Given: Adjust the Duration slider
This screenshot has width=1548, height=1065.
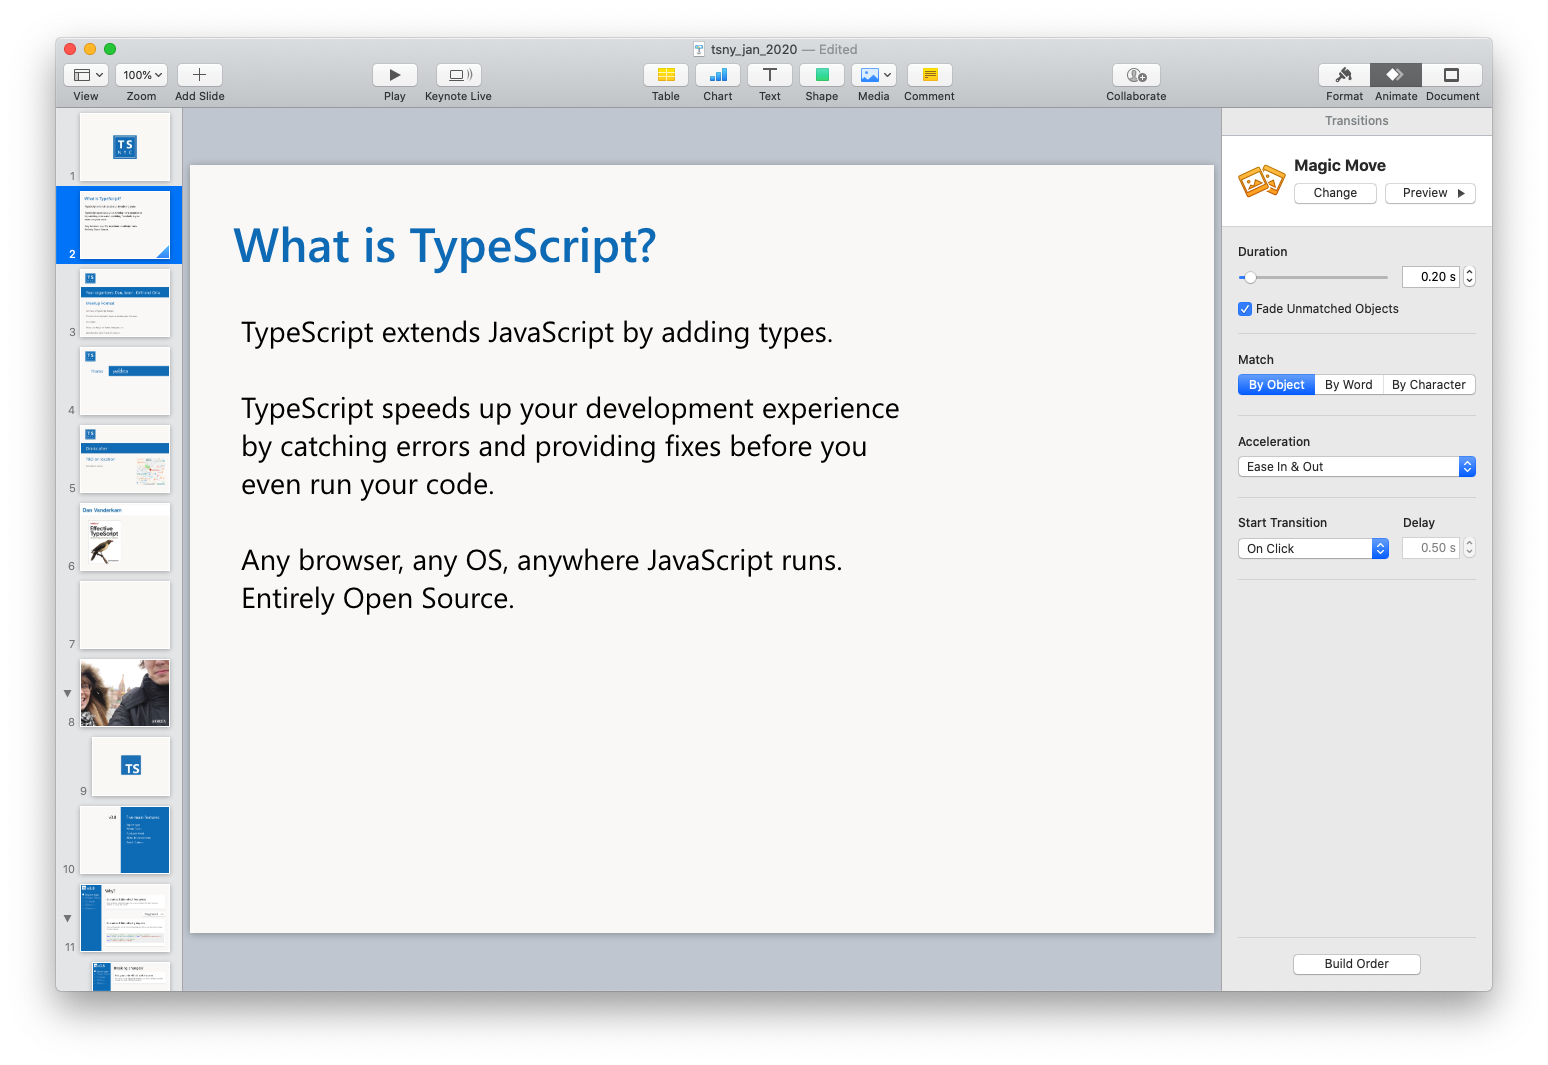Looking at the screenshot, I should [x=1313, y=277].
